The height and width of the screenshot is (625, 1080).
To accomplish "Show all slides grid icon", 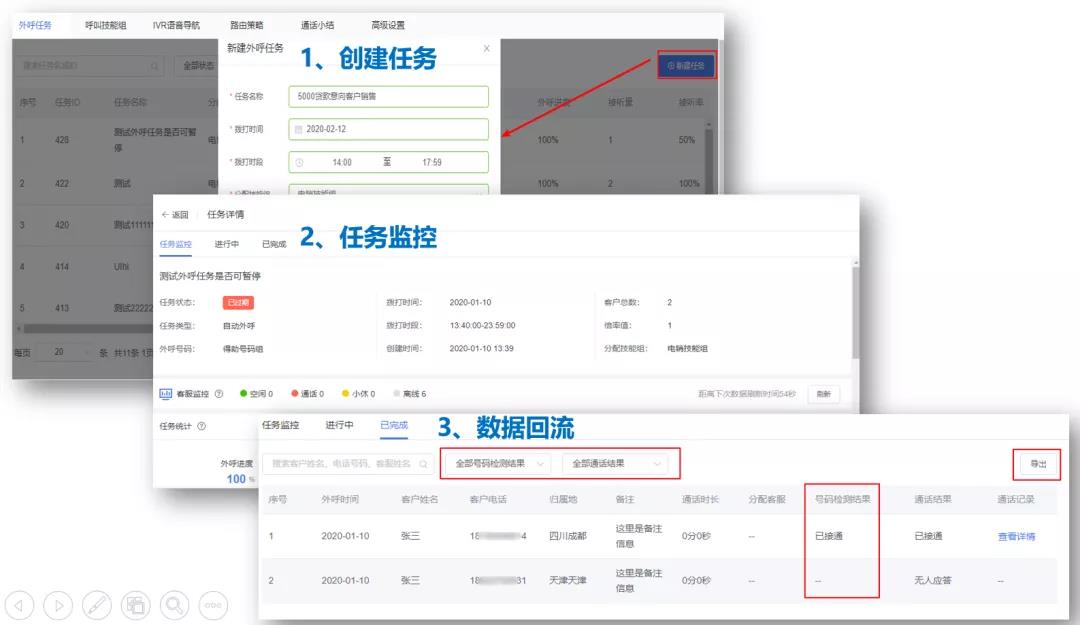I will point(135,604).
